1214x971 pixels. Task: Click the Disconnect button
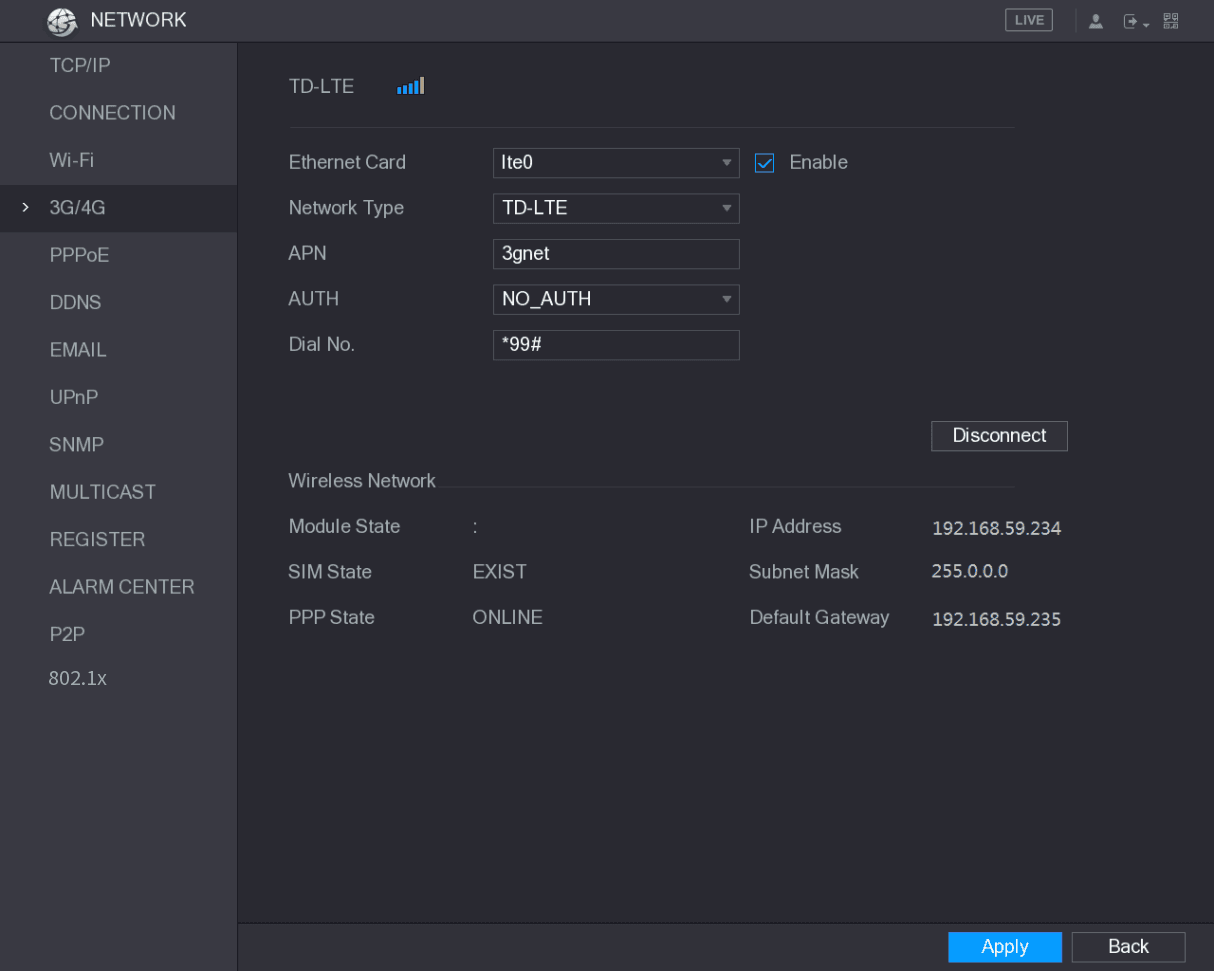(999, 436)
